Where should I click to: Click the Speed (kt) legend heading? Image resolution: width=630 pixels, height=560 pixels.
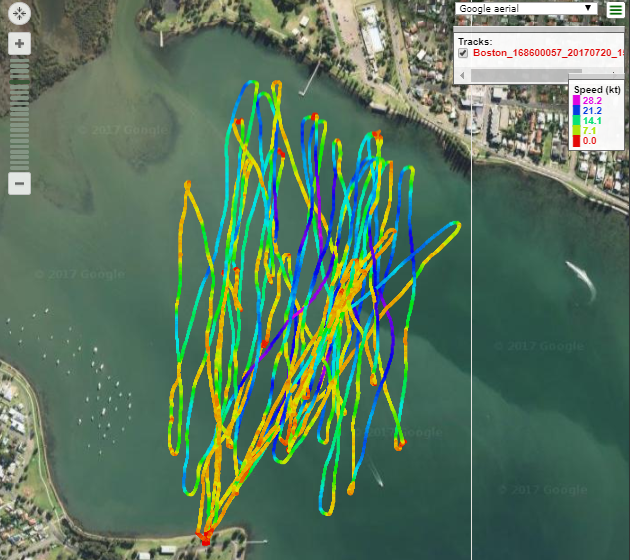pyautogui.click(x=597, y=90)
